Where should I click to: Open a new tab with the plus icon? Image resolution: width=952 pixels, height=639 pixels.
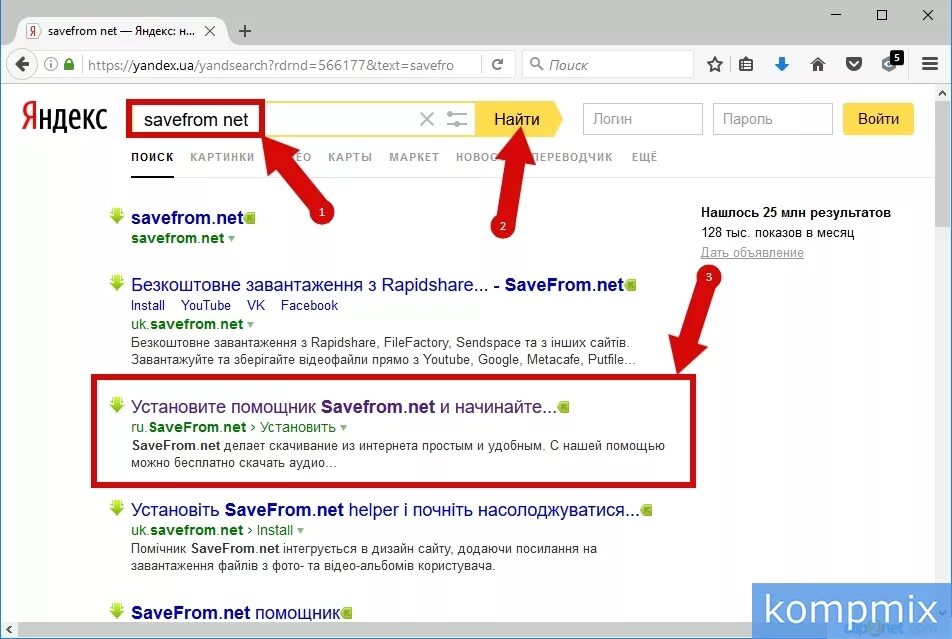245,31
